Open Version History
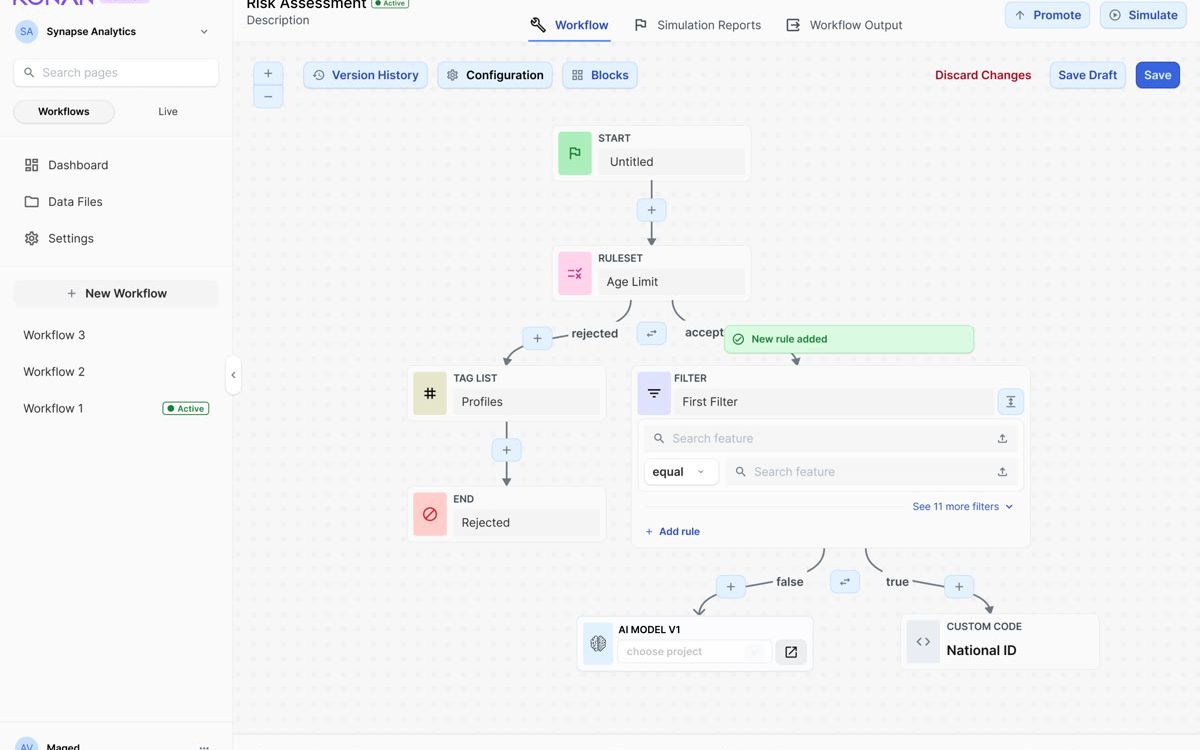Viewport: 1200px width, 750px height. pos(365,75)
